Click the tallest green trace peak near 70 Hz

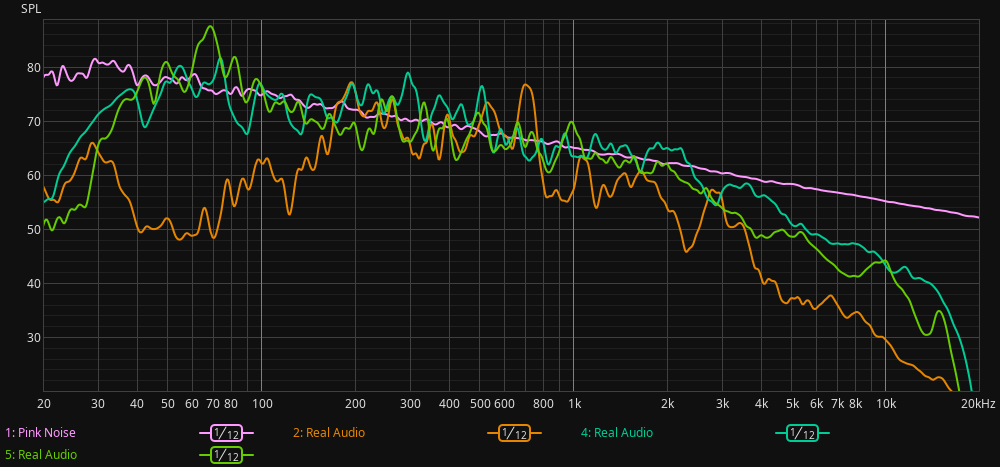click(210, 27)
